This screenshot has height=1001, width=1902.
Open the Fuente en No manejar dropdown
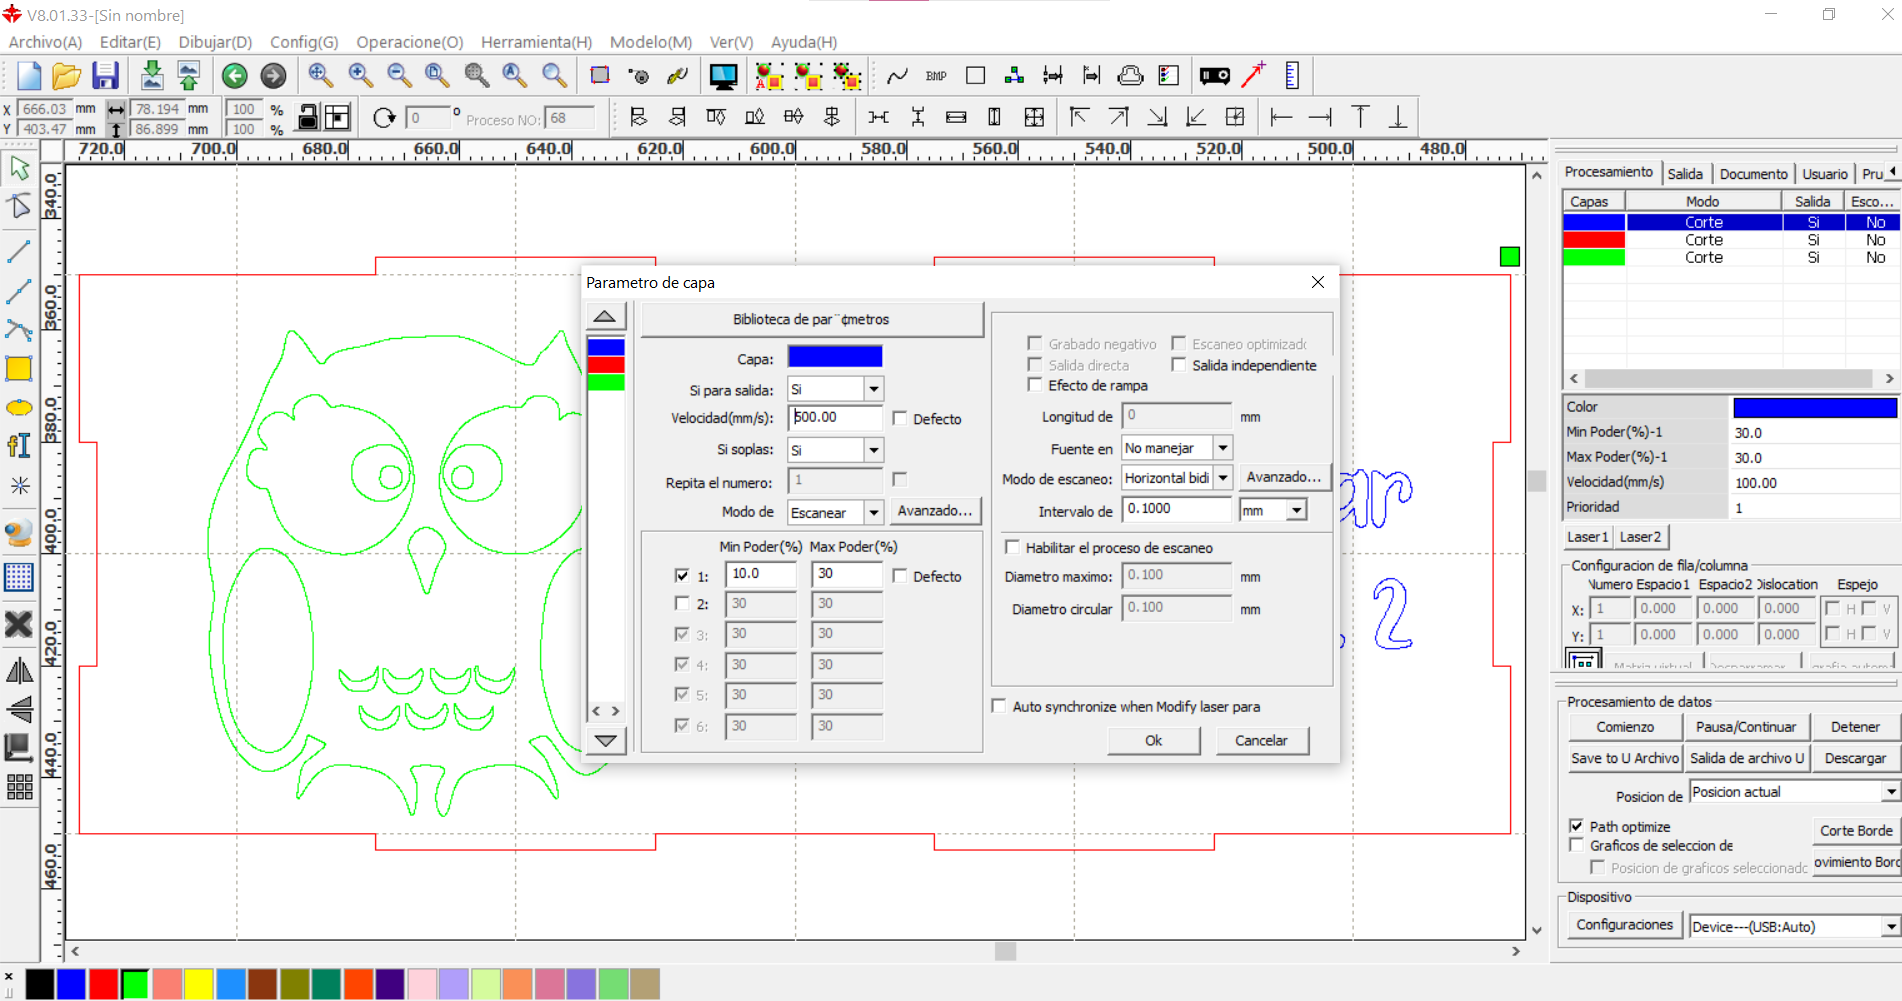click(1223, 448)
